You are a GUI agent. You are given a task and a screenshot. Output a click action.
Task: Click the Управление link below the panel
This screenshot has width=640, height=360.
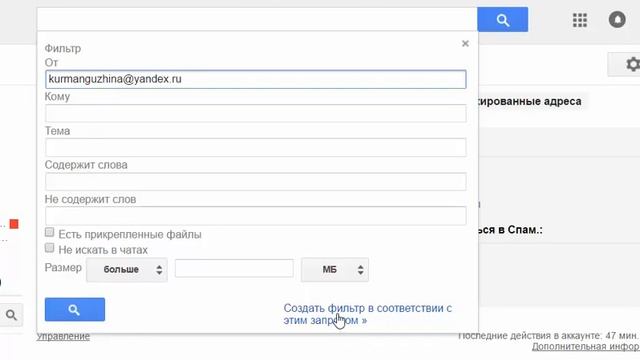pyautogui.click(x=63, y=336)
